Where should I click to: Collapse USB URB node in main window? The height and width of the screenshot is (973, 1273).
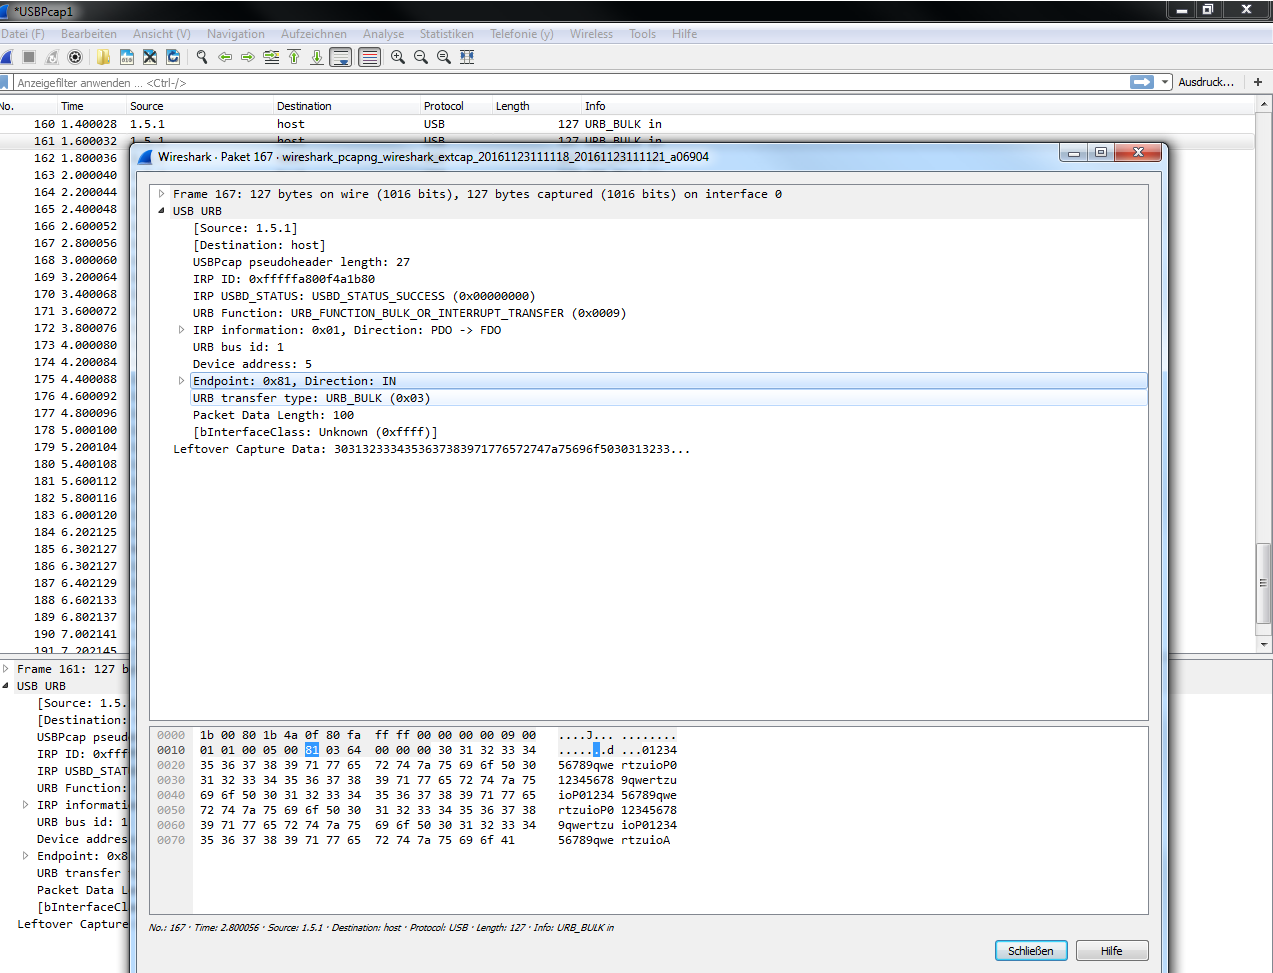(x=5, y=686)
